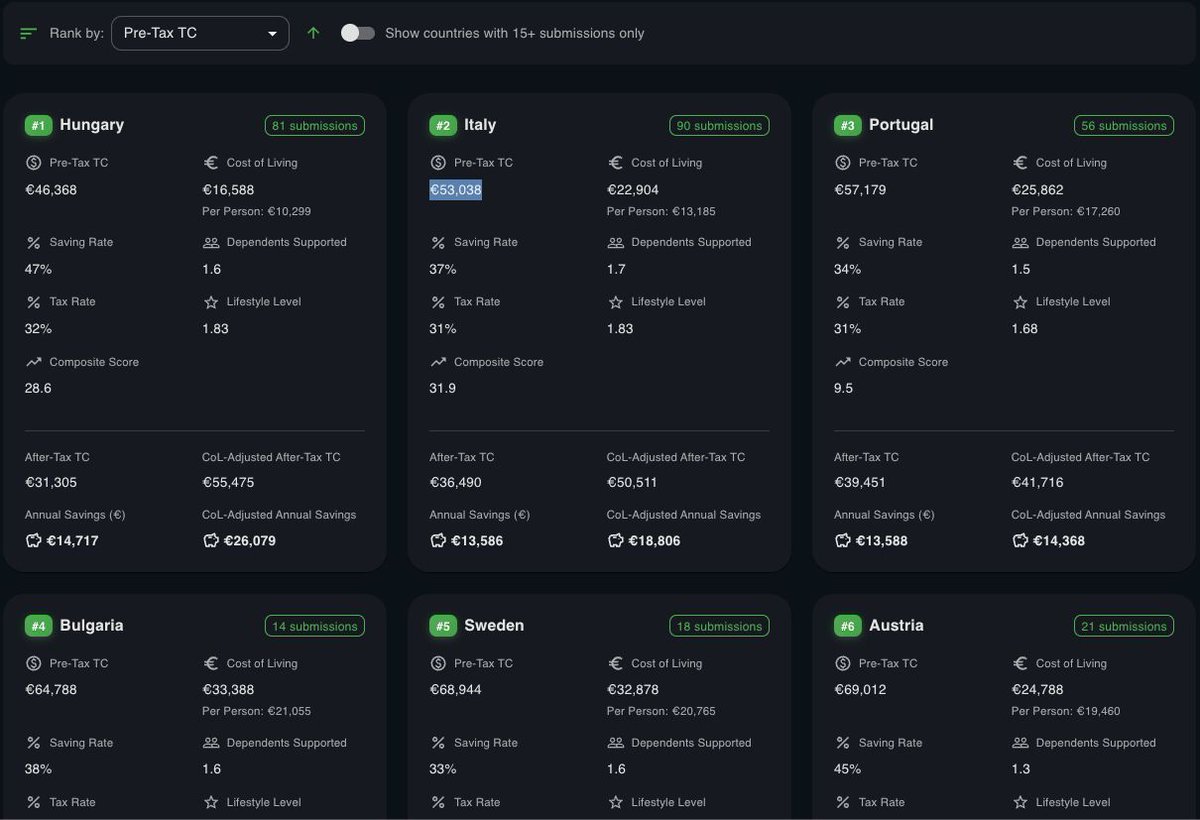The height and width of the screenshot is (820, 1200).
Task: Click Italy's Cost of Living euro icon
Action: click(615, 162)
